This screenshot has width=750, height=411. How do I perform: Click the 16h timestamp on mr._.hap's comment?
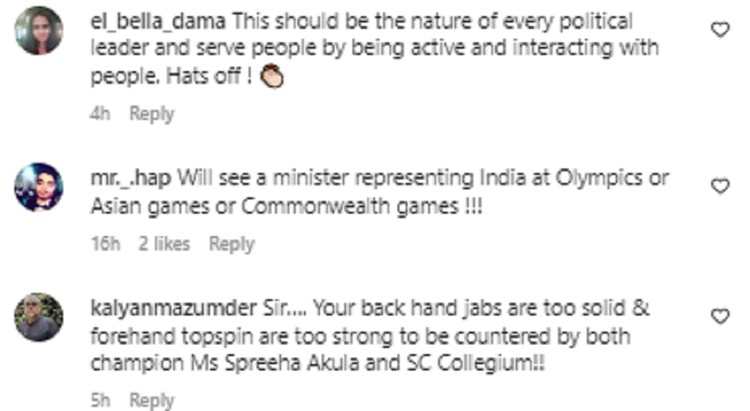(x=105, y=244)
